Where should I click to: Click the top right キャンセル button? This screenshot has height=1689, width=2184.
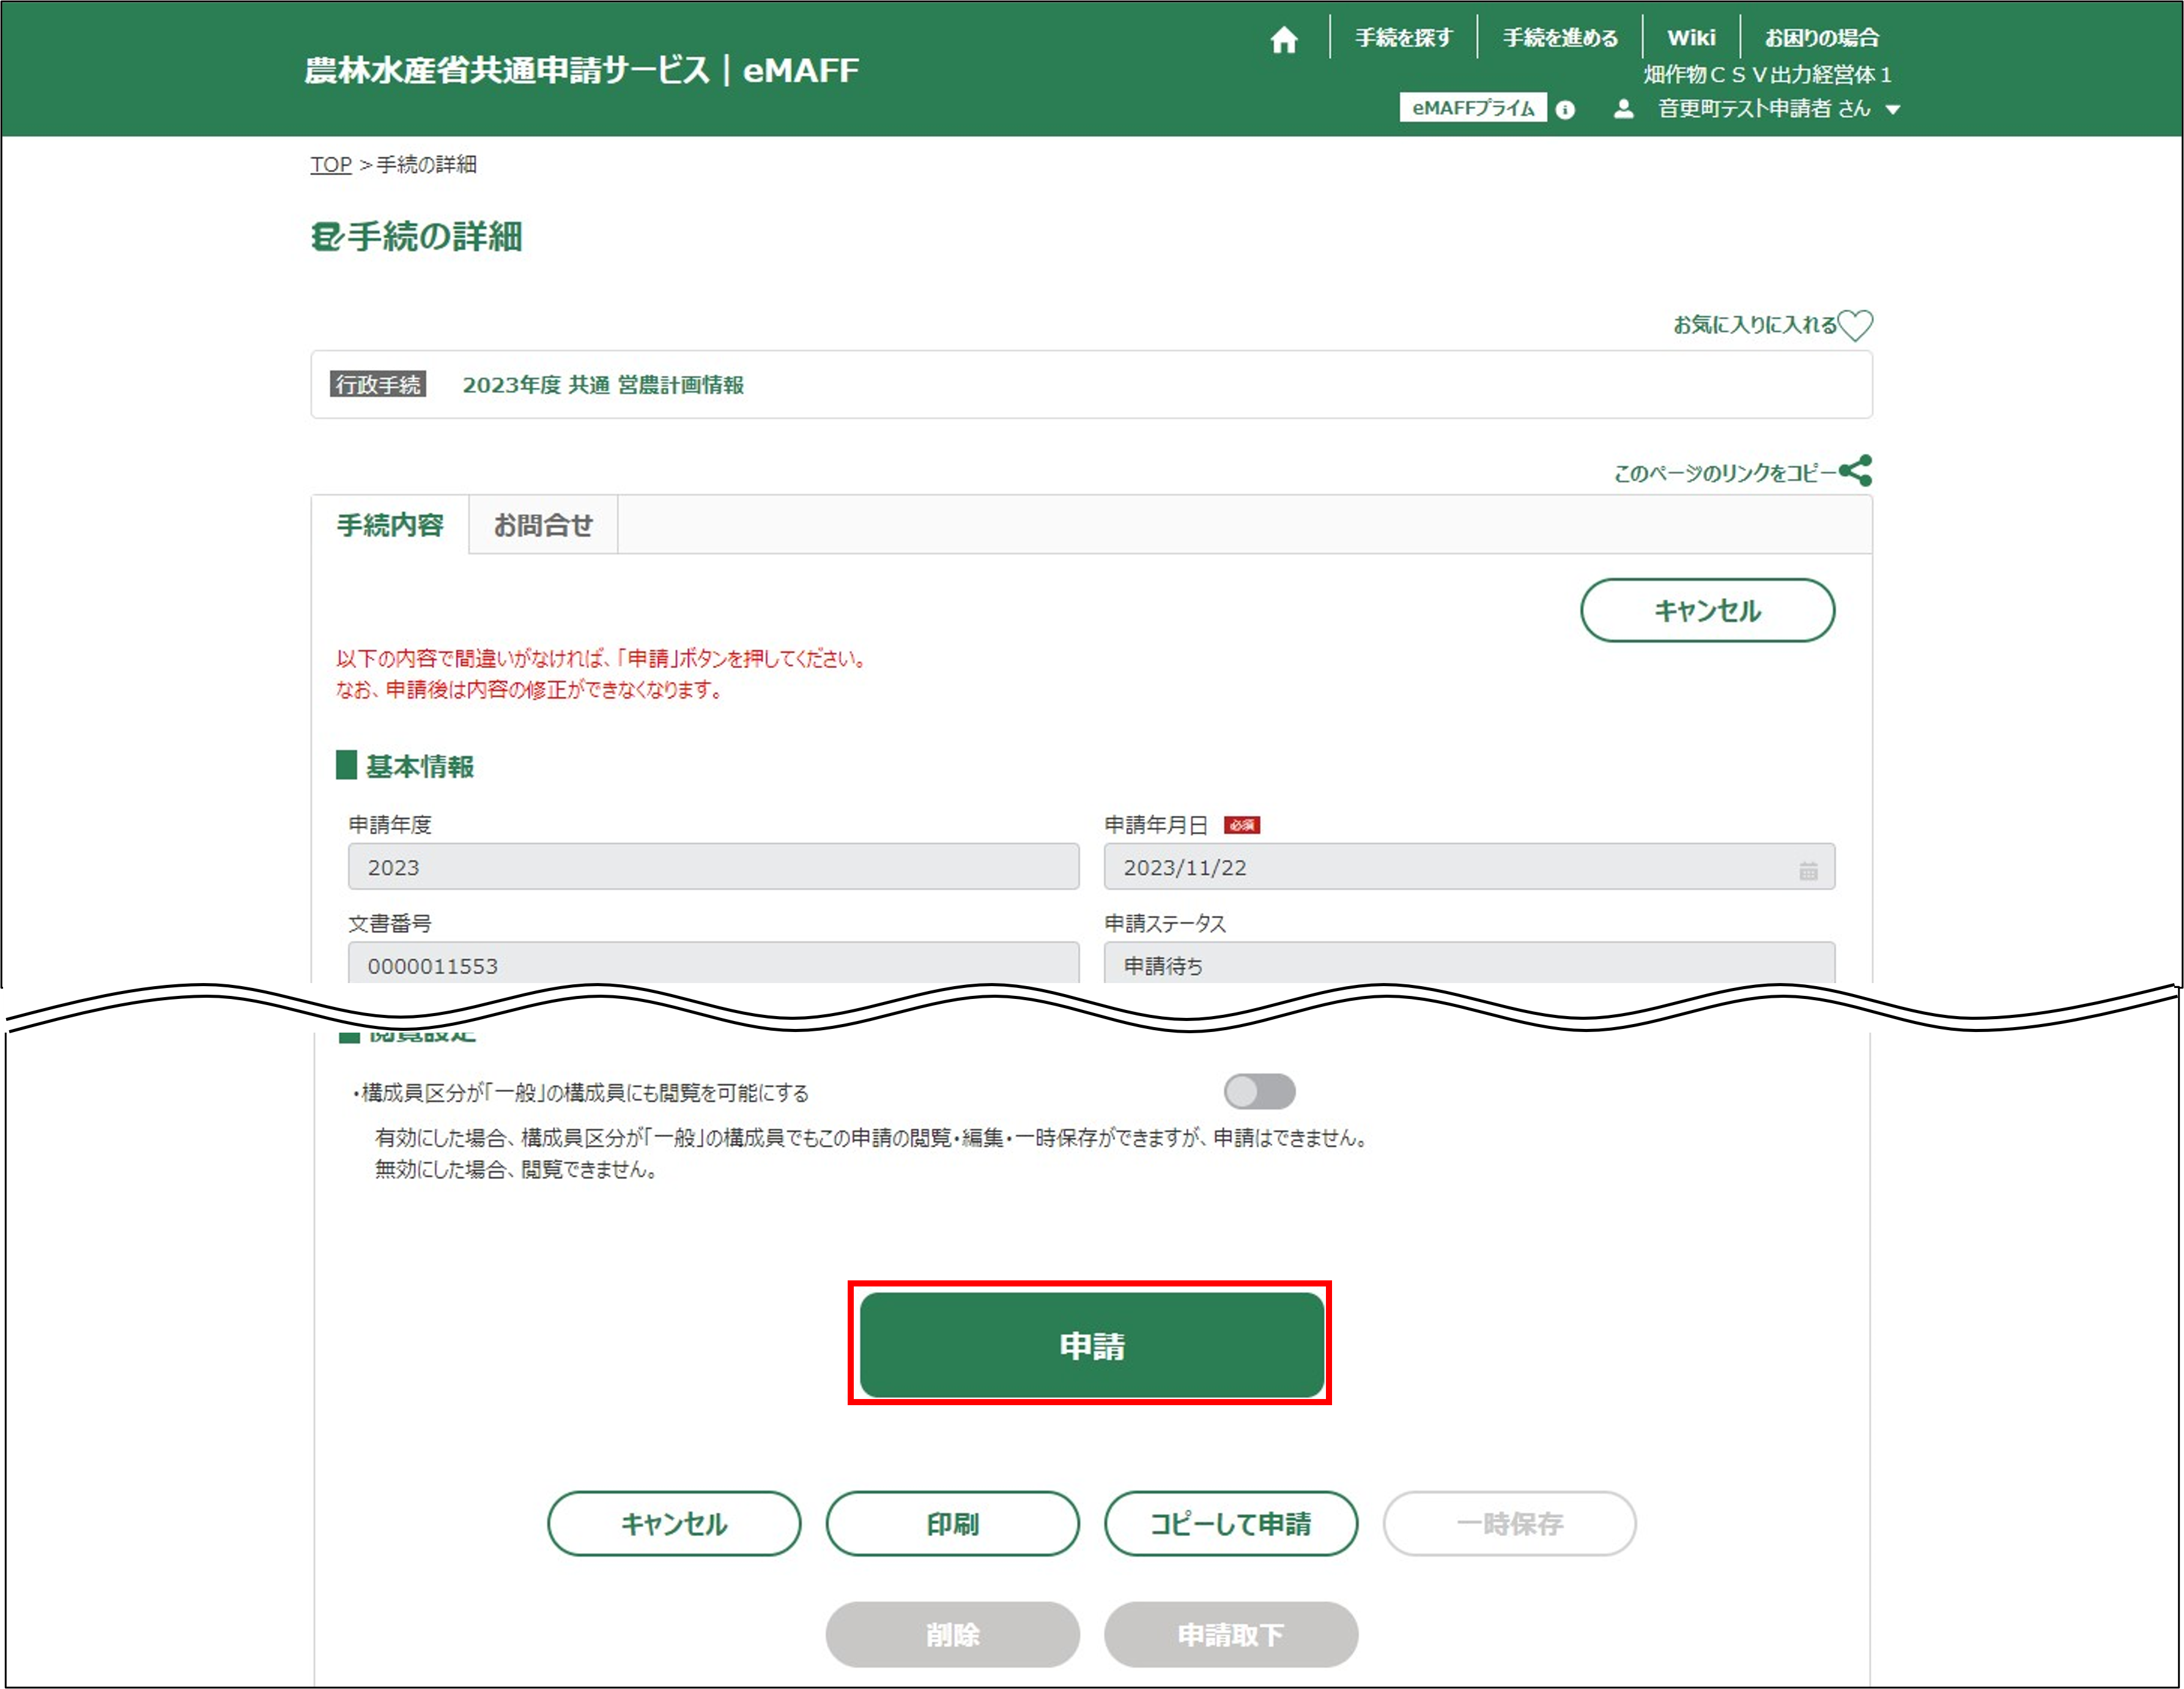click(1707, 610)
